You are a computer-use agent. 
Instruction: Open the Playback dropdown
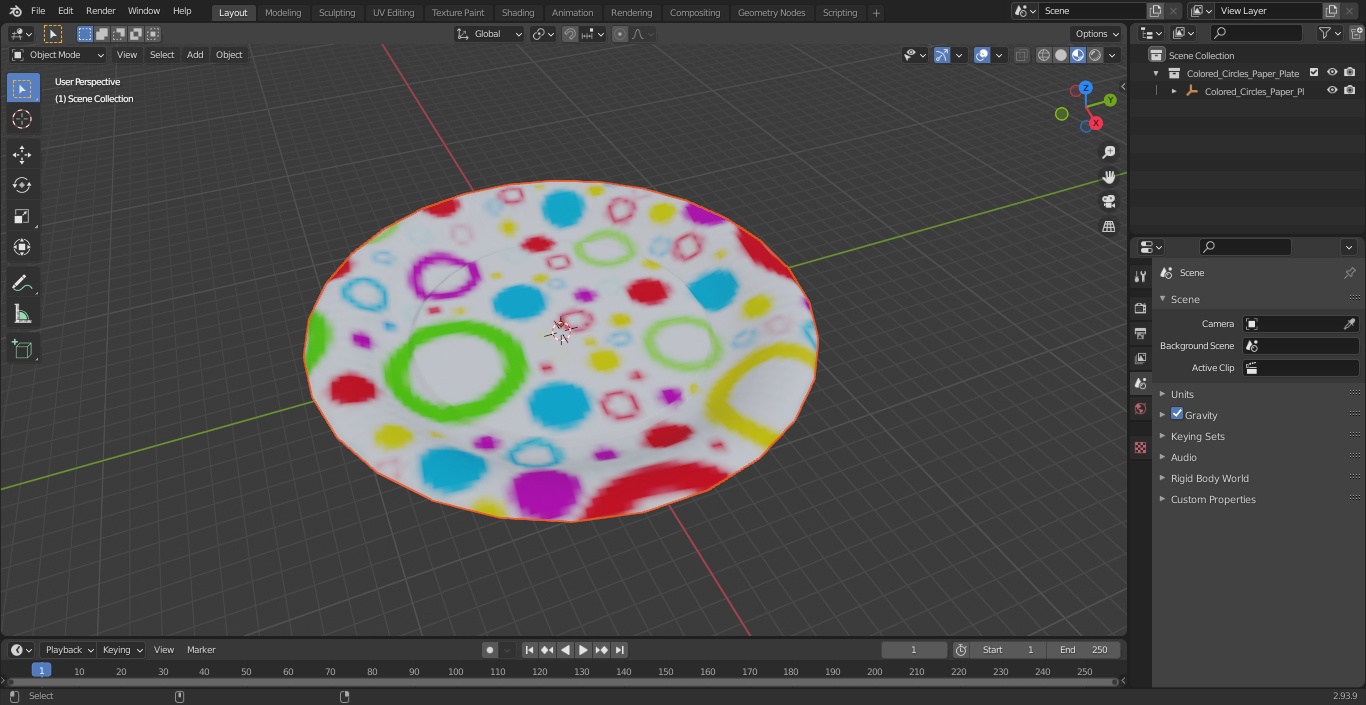pos(68,650)
